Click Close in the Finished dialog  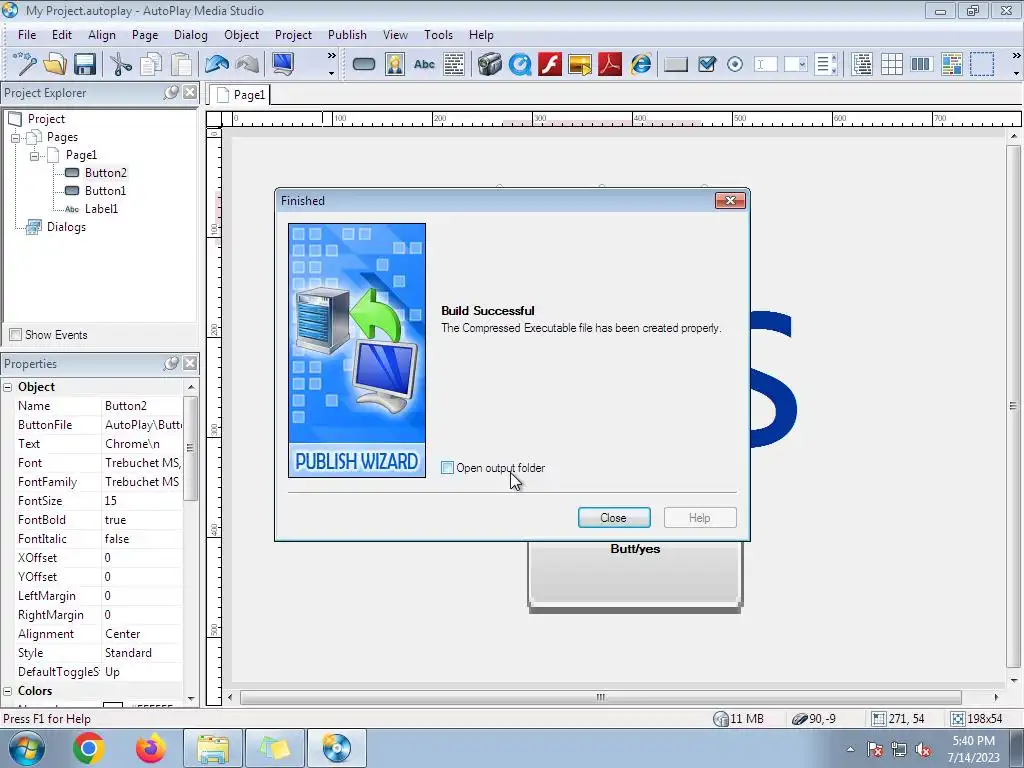click(614, 518)
